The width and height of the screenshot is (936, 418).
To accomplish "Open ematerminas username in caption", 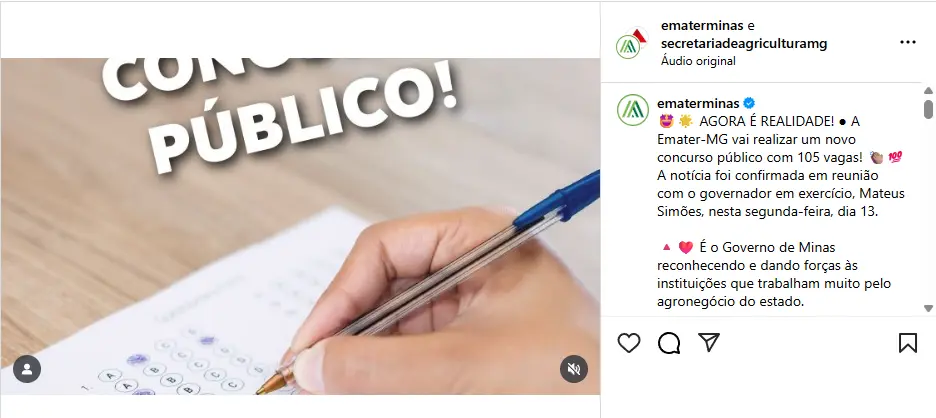I will (x=698, y=103).
